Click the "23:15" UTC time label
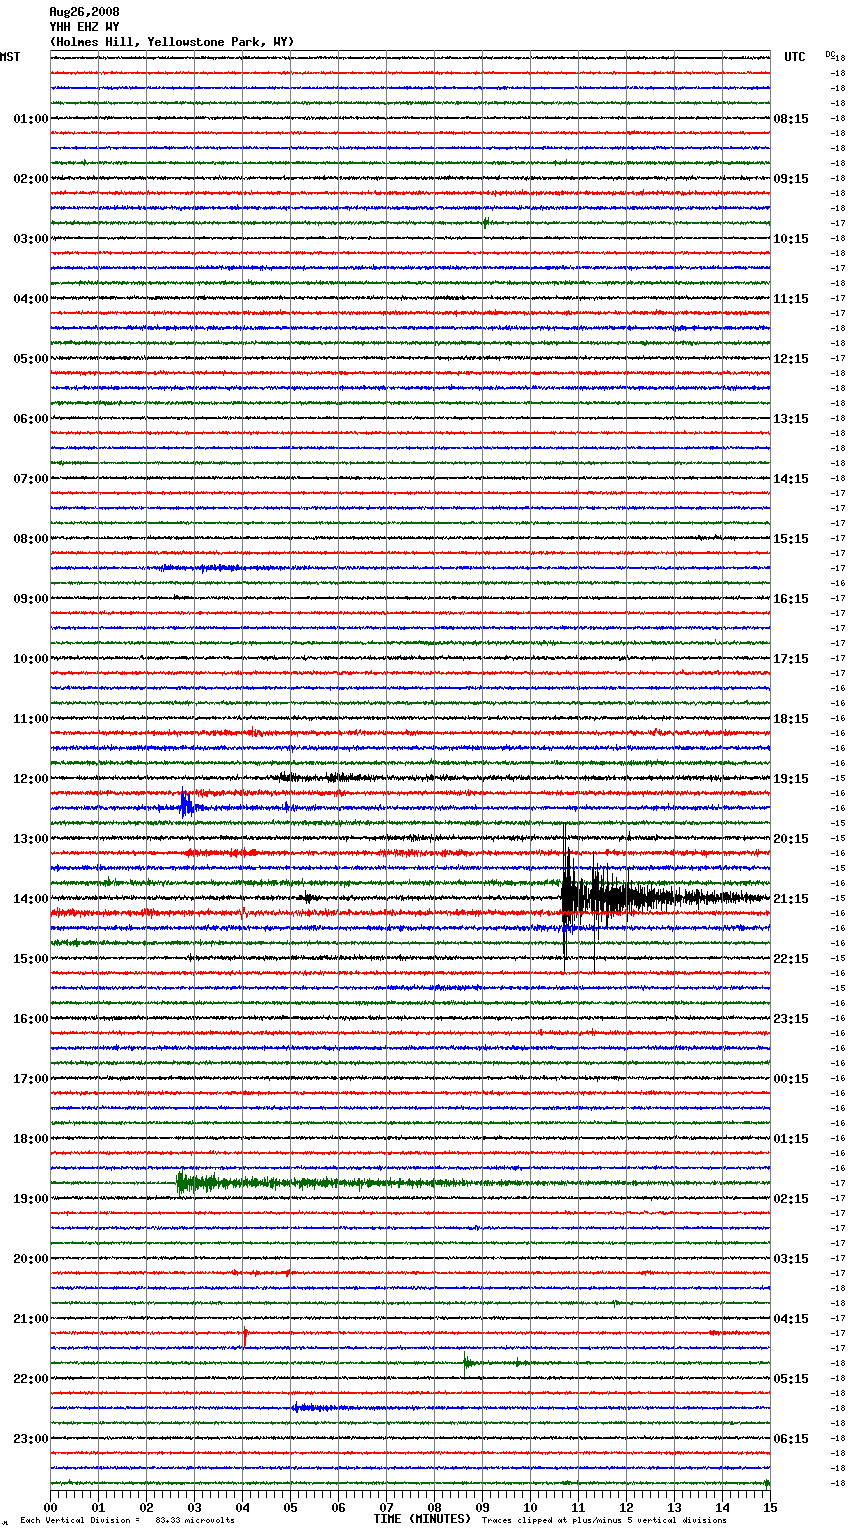The image size is (850, 1534). tap(791, 1019)
